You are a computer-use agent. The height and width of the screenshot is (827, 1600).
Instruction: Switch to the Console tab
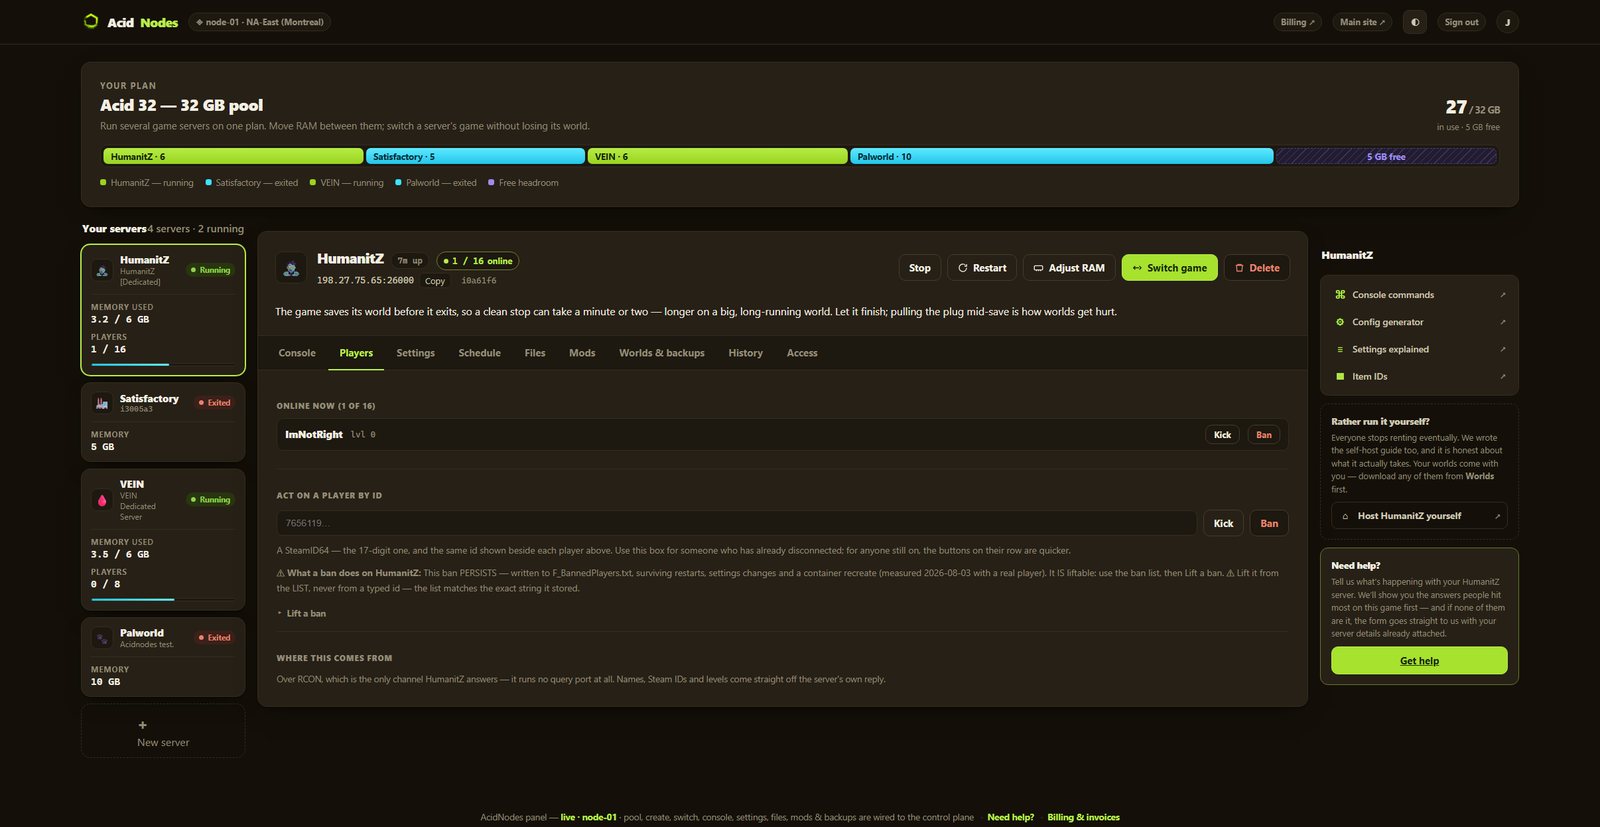[x=297, y=353]
